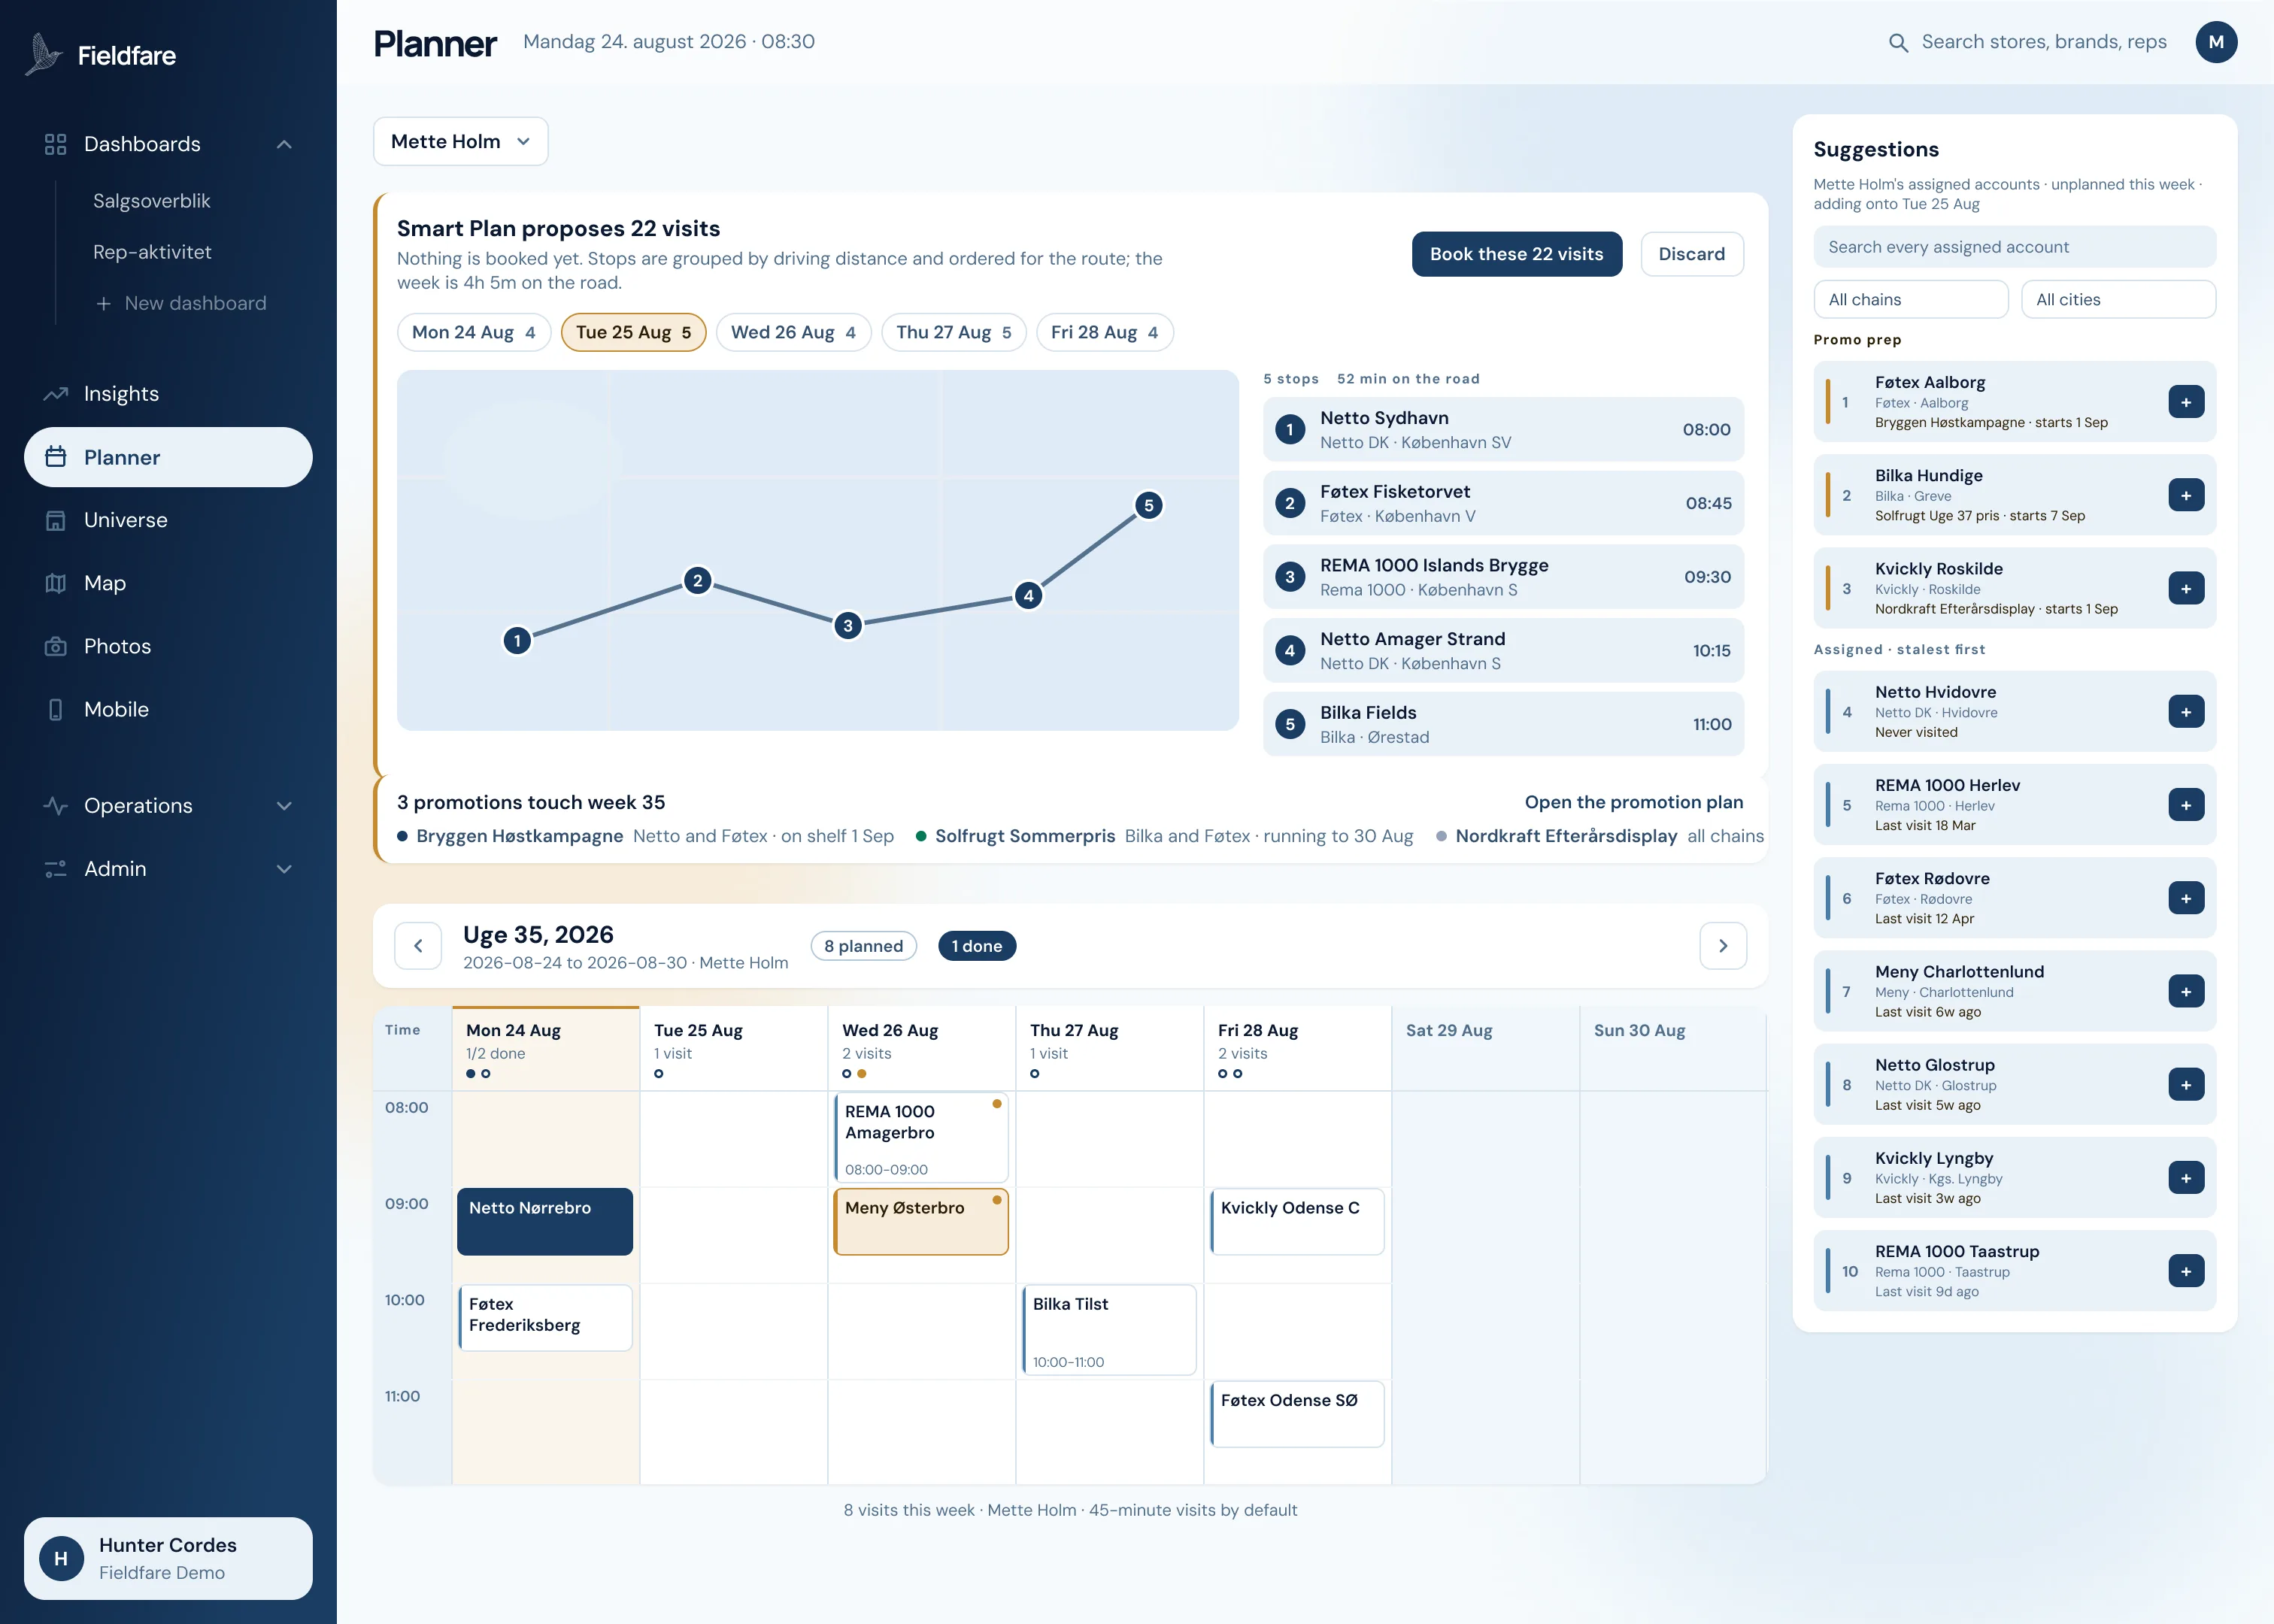
Task: Open Photos in the sidebar
Action: 168,646
